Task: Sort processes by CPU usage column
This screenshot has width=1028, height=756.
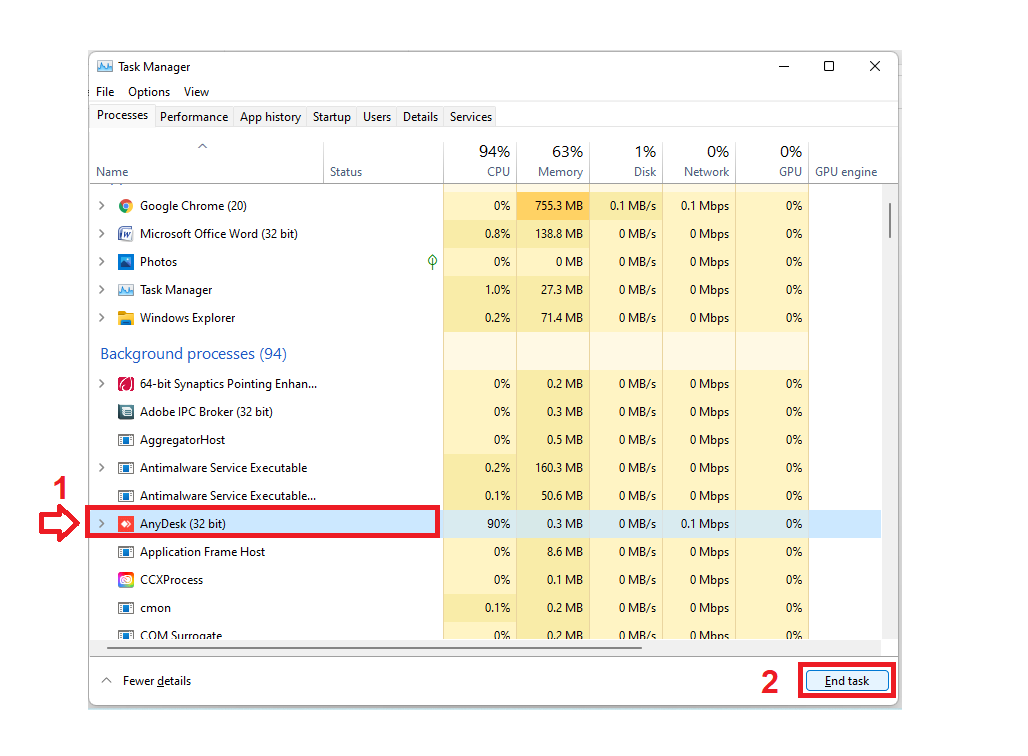Action: [x=480, y=163]
